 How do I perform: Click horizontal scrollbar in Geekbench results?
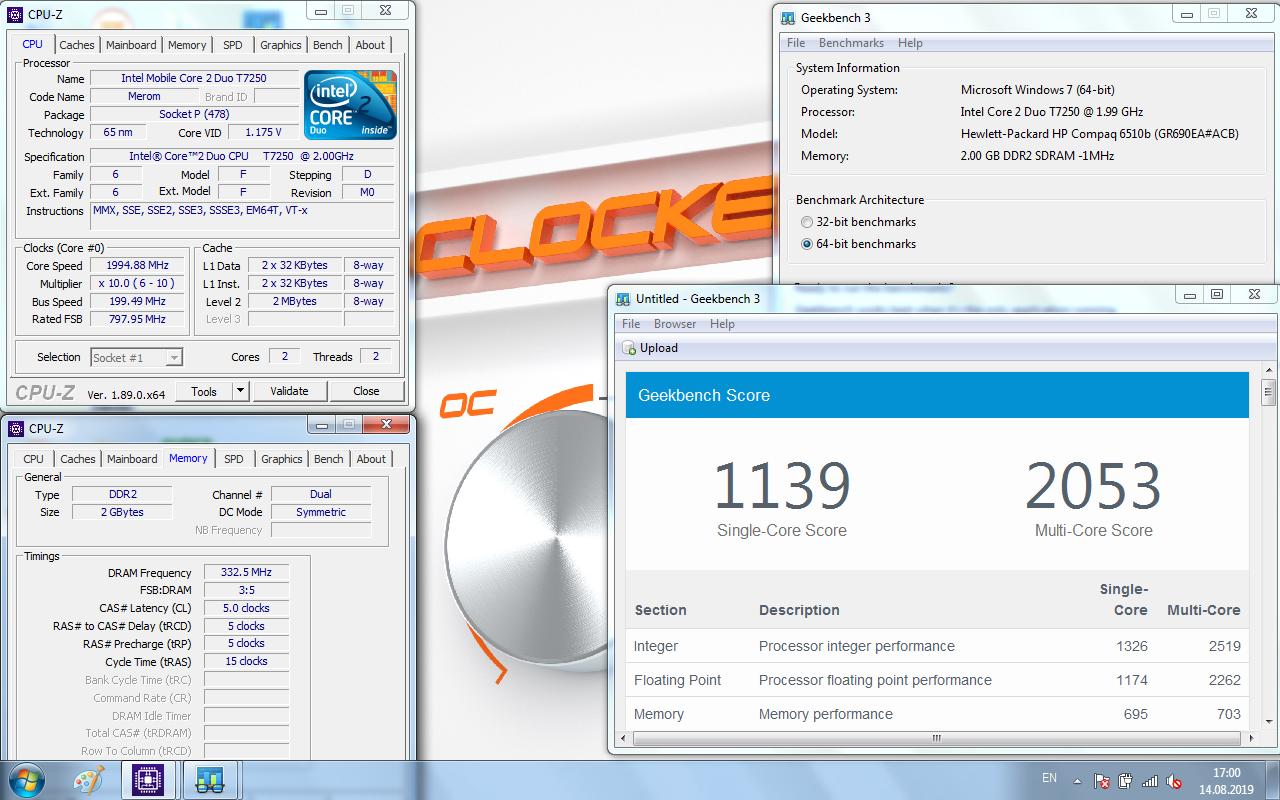pyautogui.click(x=937, y=740)
